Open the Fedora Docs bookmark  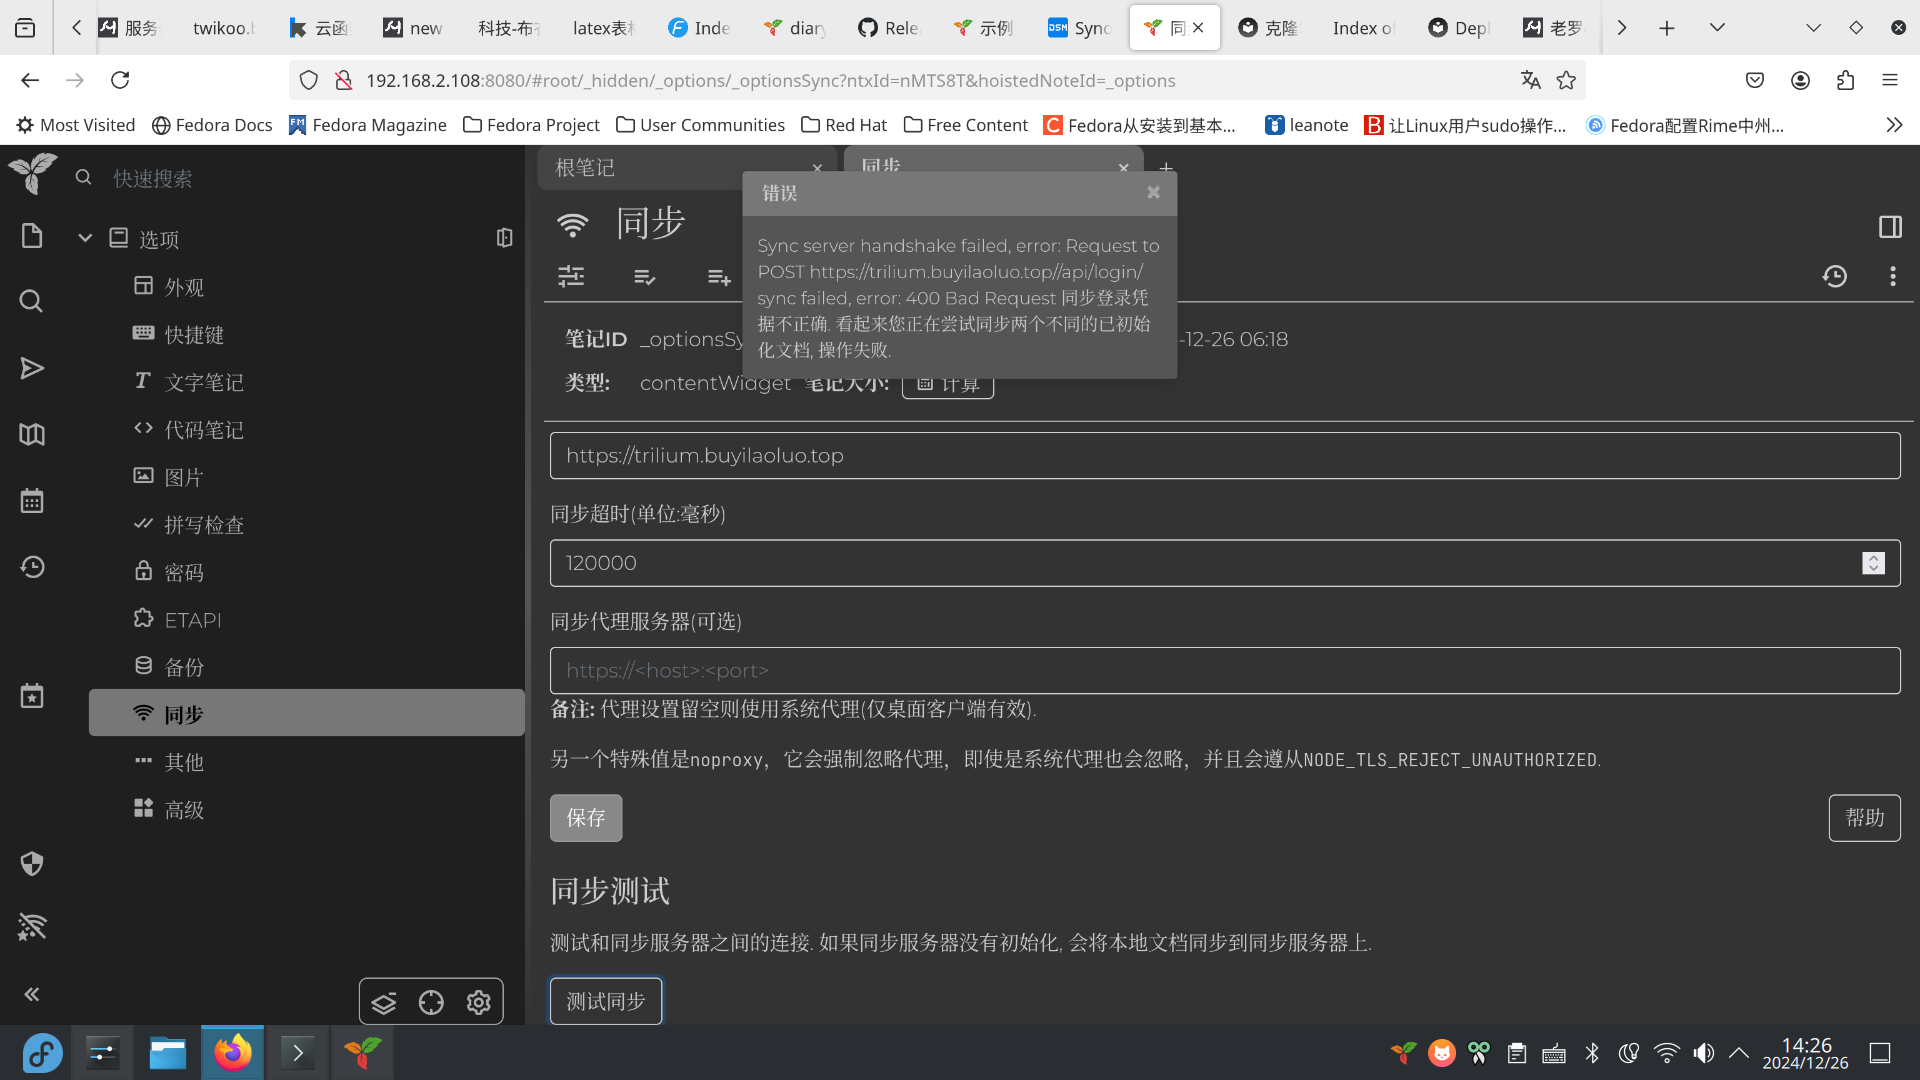[212, 125]
